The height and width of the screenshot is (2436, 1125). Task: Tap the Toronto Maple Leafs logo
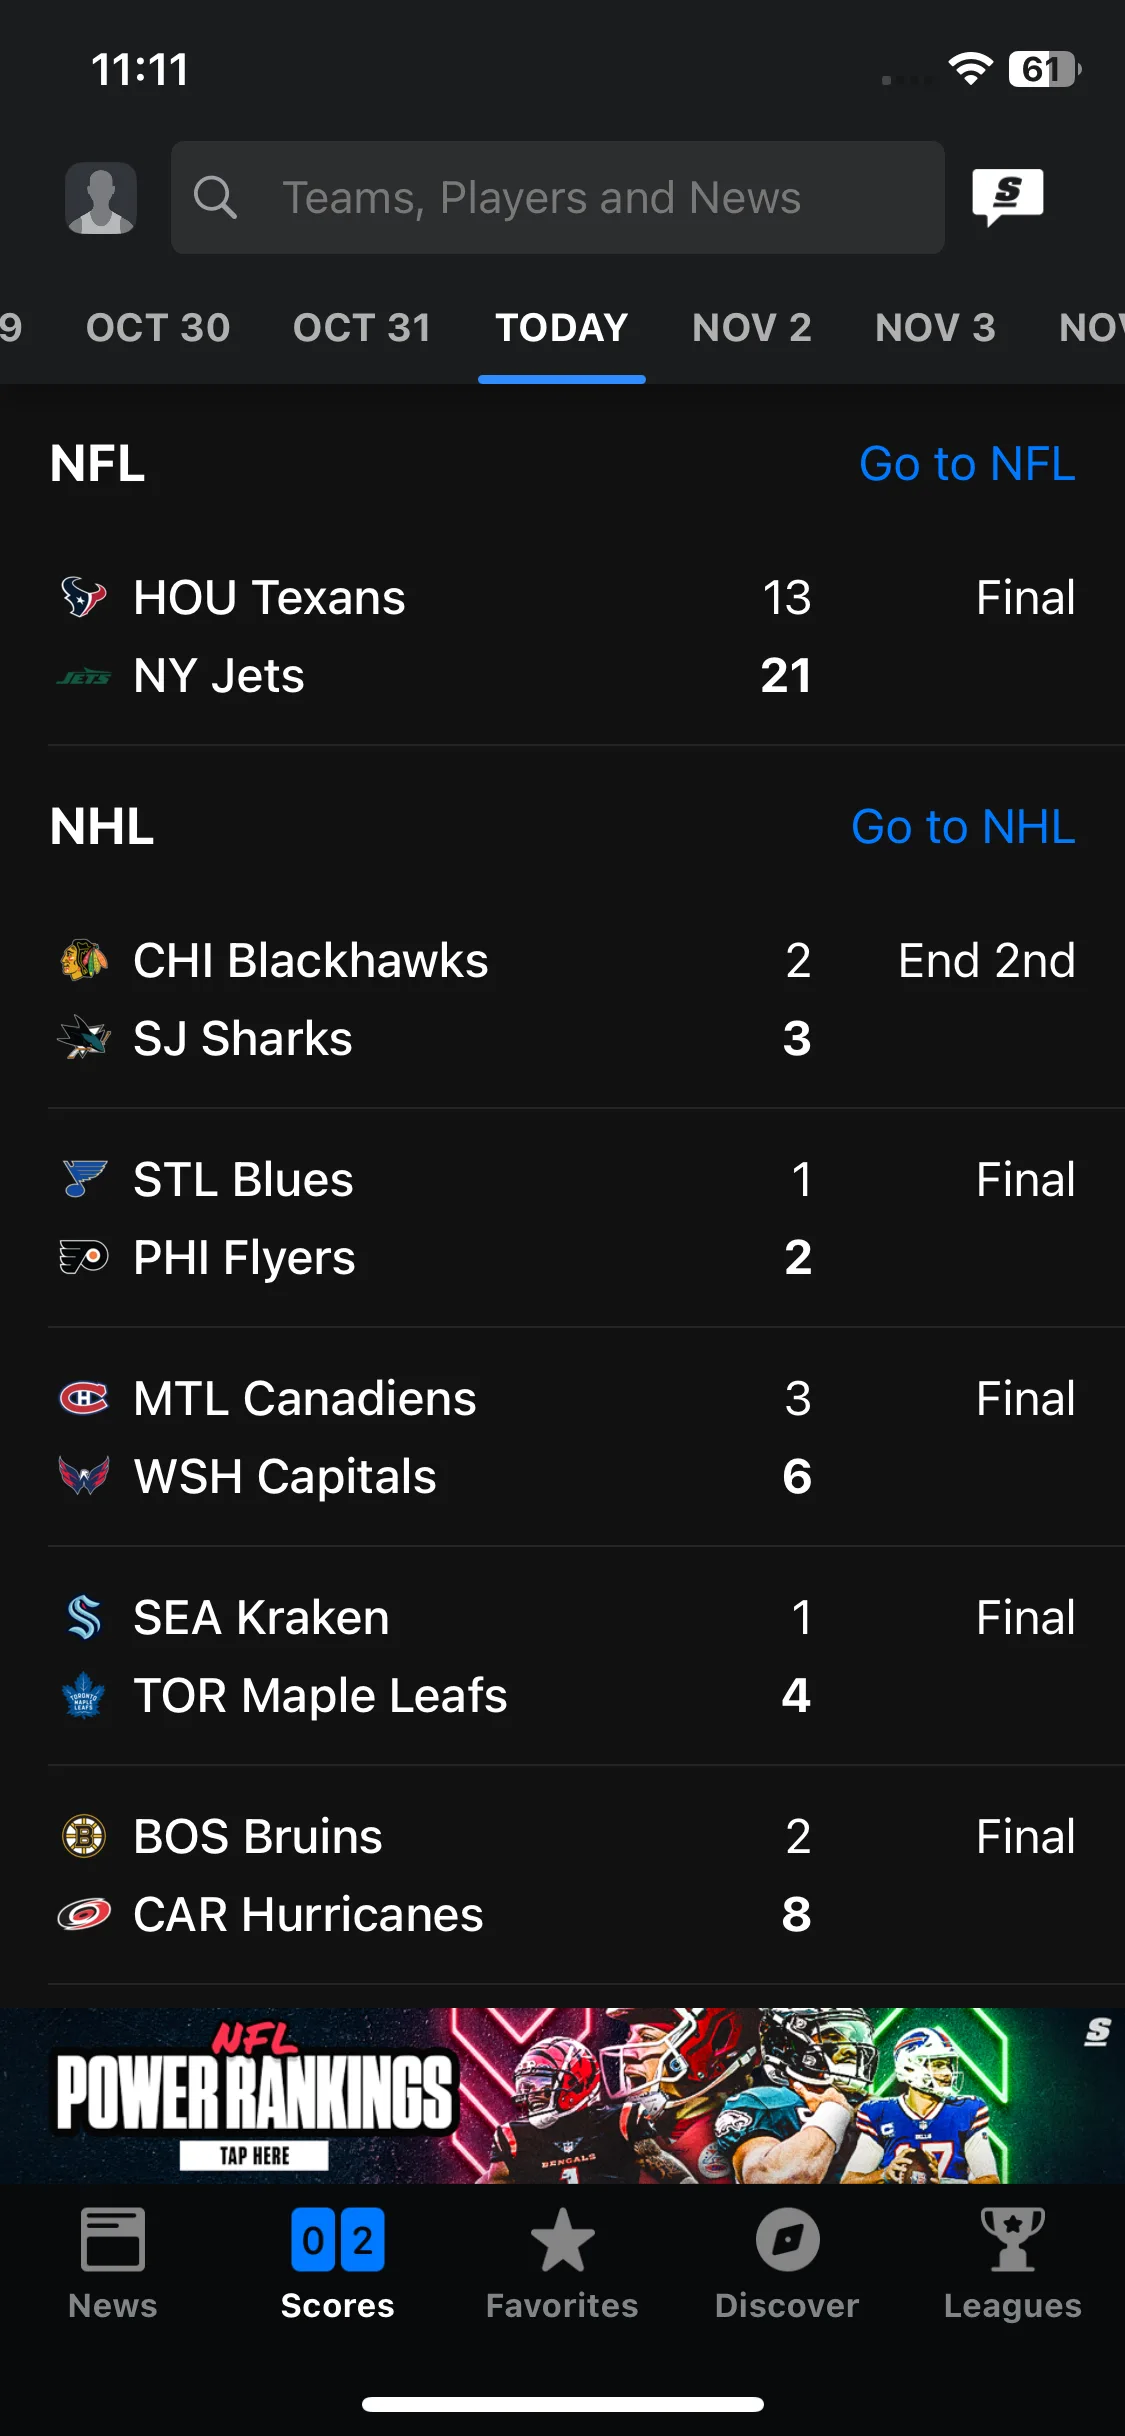[x=84, y=1695]
